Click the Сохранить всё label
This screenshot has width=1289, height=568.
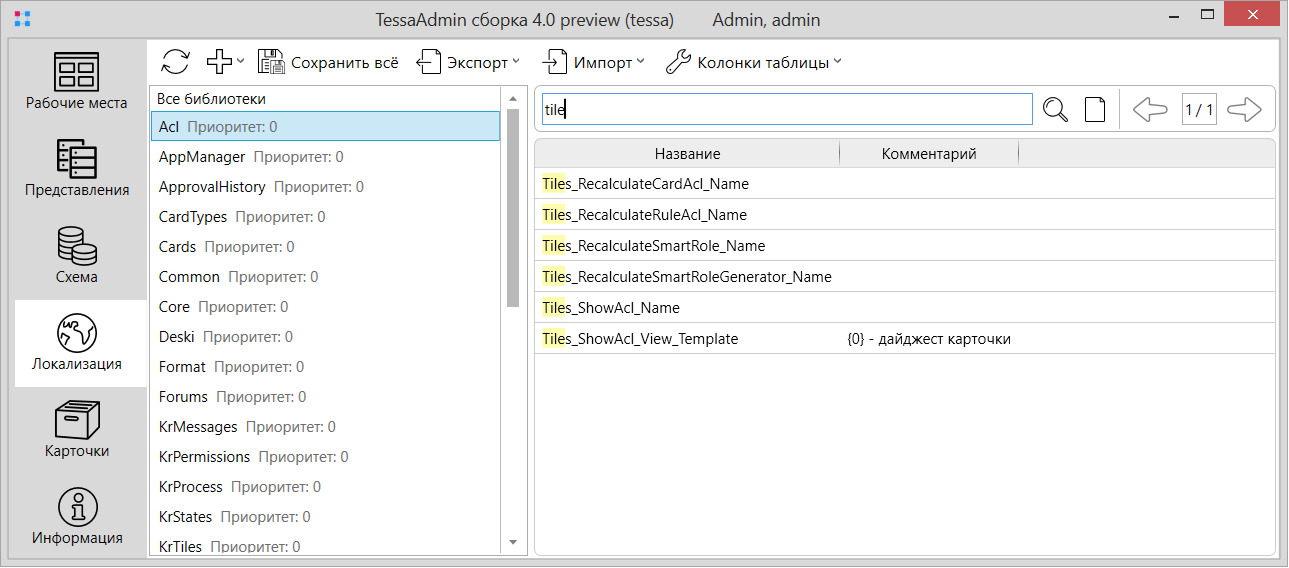coord(345,62)
